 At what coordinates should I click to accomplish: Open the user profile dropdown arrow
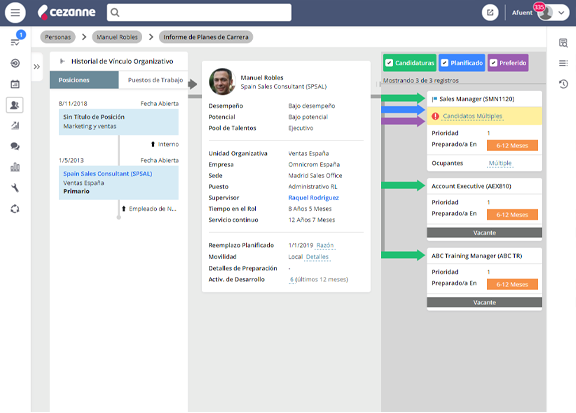pos(561,12)
